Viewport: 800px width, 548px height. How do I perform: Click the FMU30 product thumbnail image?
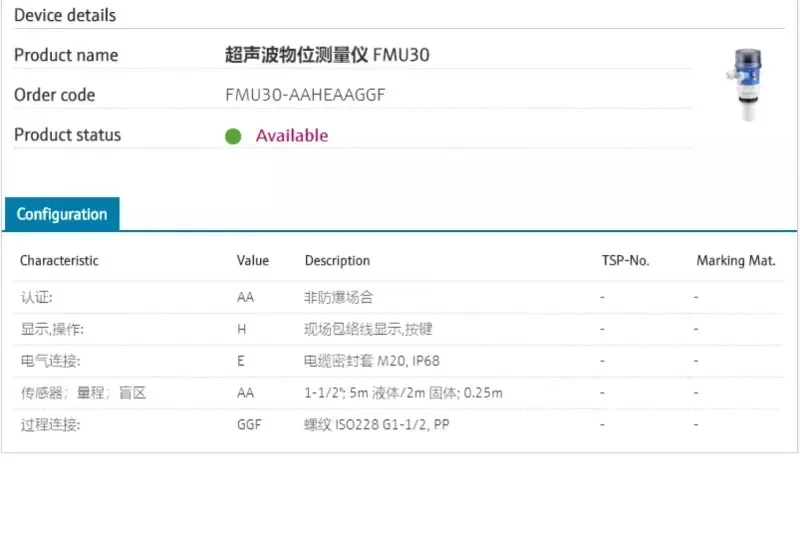coord(745,85)
